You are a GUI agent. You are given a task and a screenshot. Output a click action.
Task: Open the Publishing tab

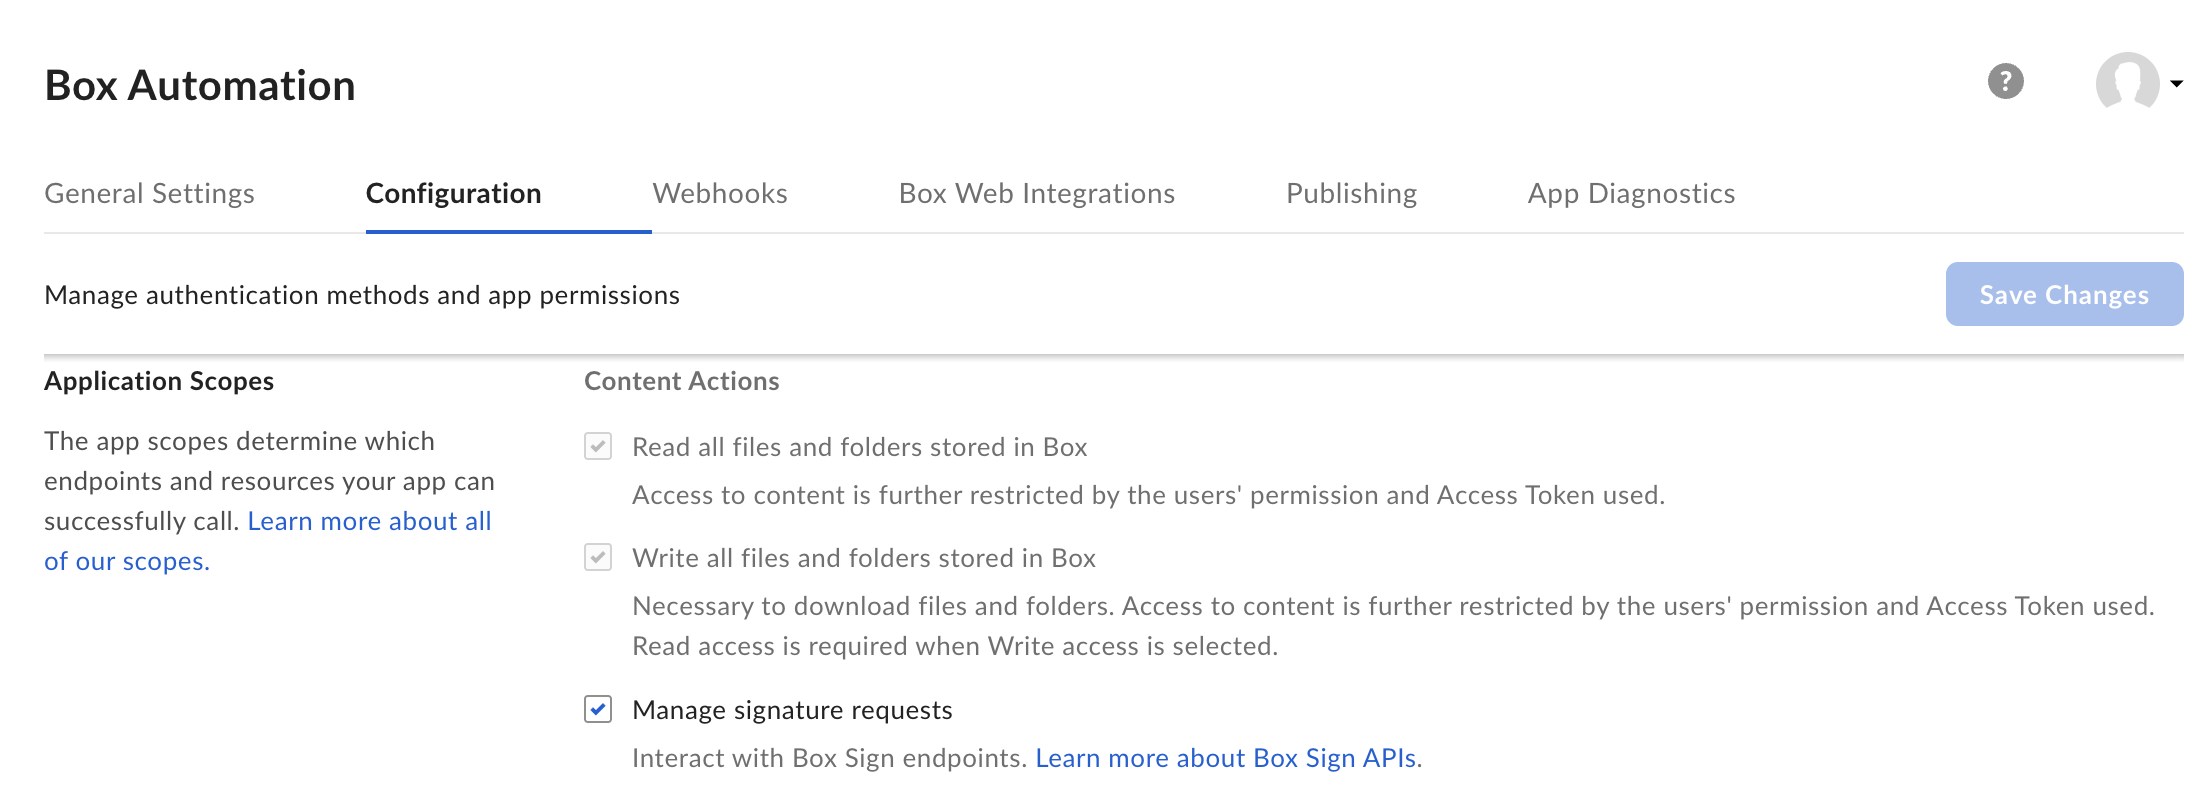pyautogui.click(x=1352, y=193)
